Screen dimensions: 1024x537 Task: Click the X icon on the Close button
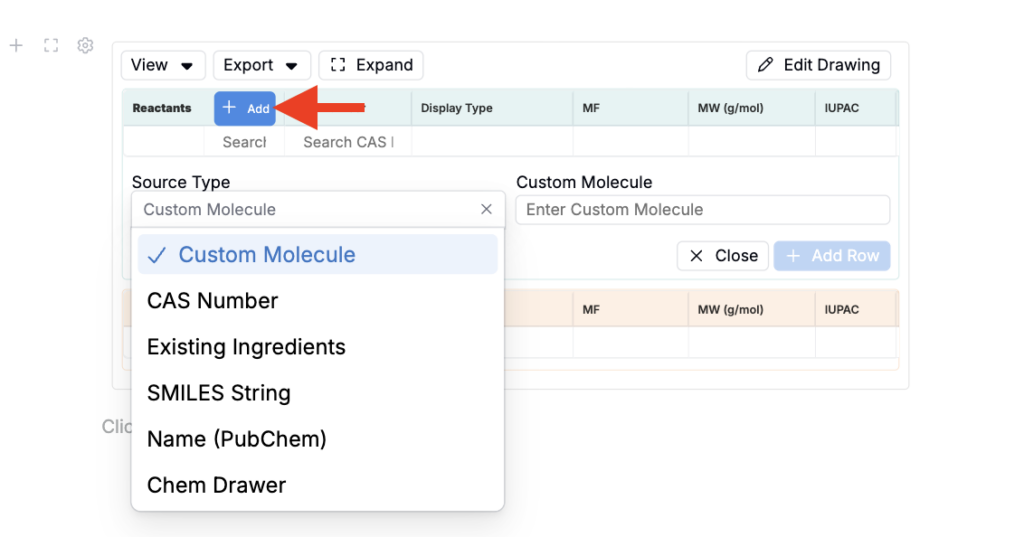696,255
